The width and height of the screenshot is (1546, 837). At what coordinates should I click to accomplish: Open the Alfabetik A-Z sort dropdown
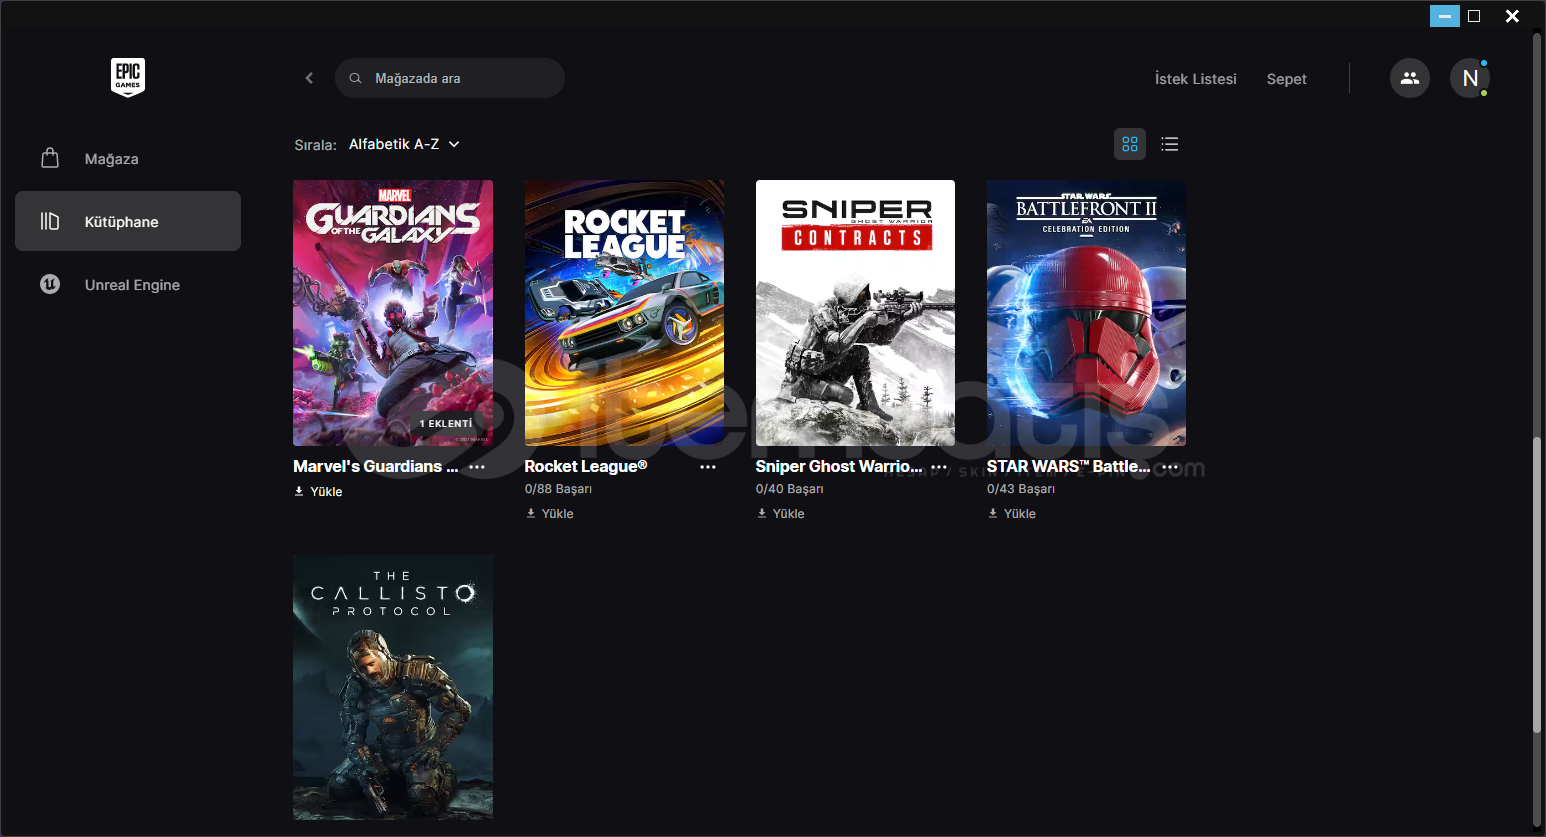click(x=404, y=144)
